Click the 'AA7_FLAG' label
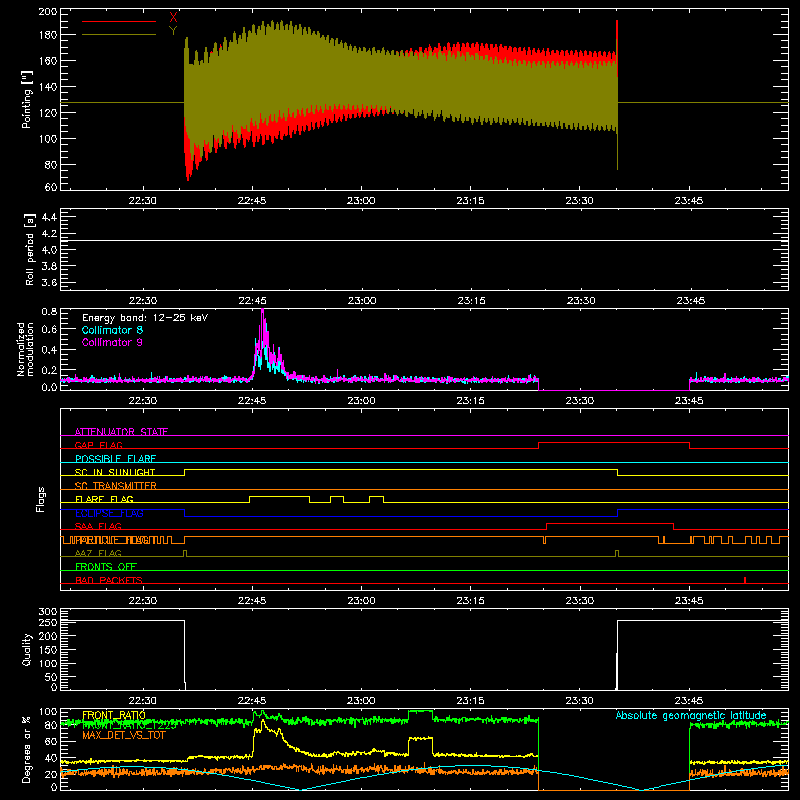The height and width of the screenshot is (800, 800). [x=98, y=553]
